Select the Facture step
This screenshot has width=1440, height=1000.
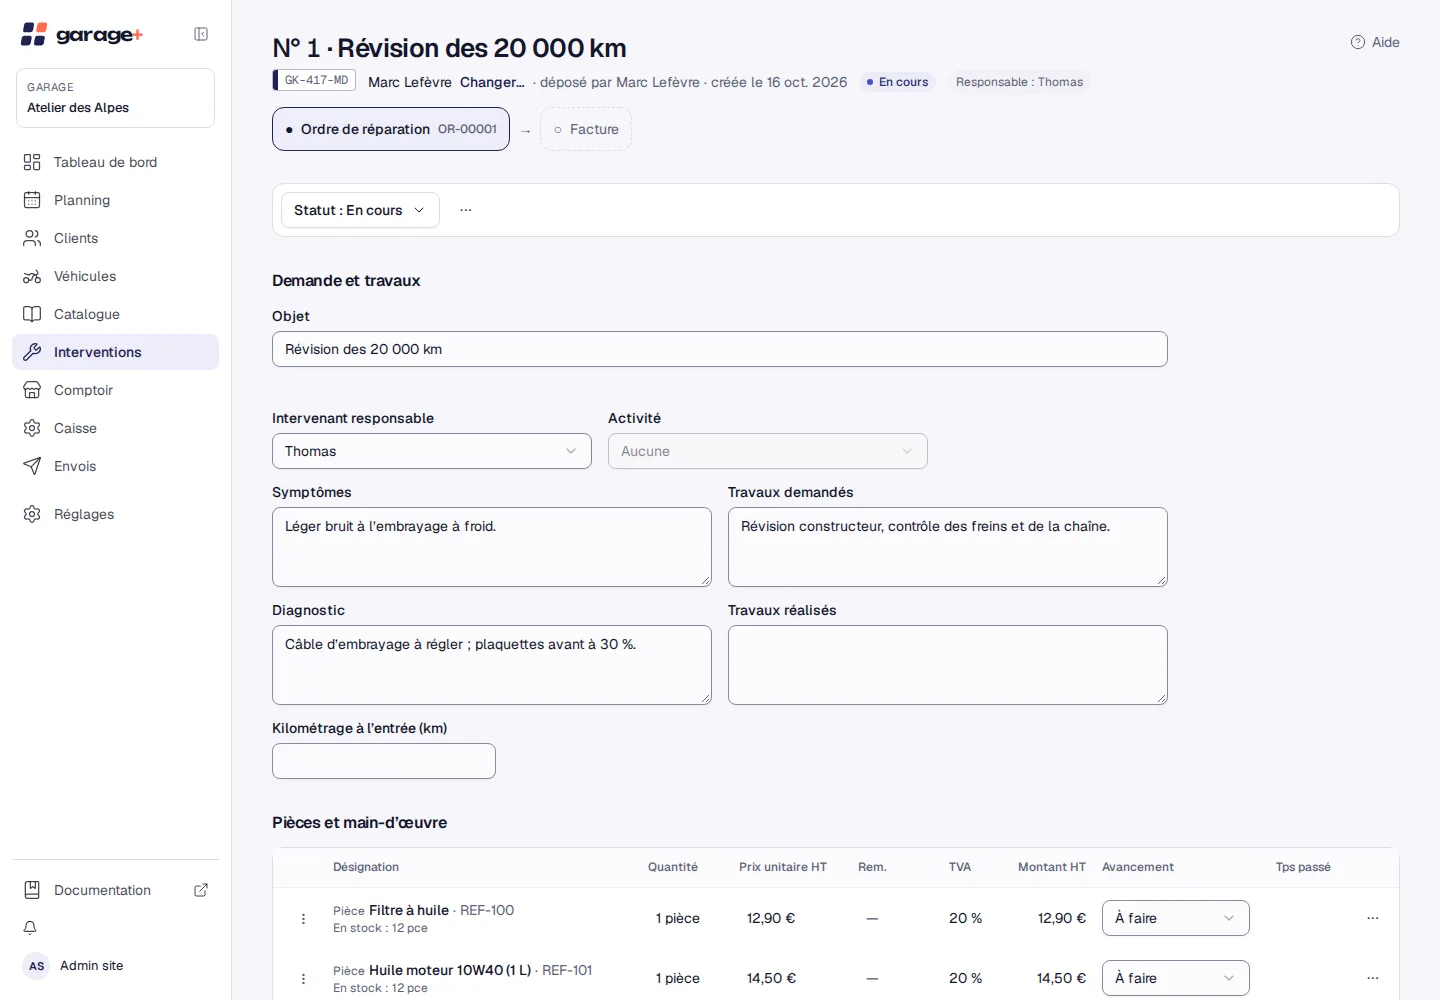tap(586, 129)
